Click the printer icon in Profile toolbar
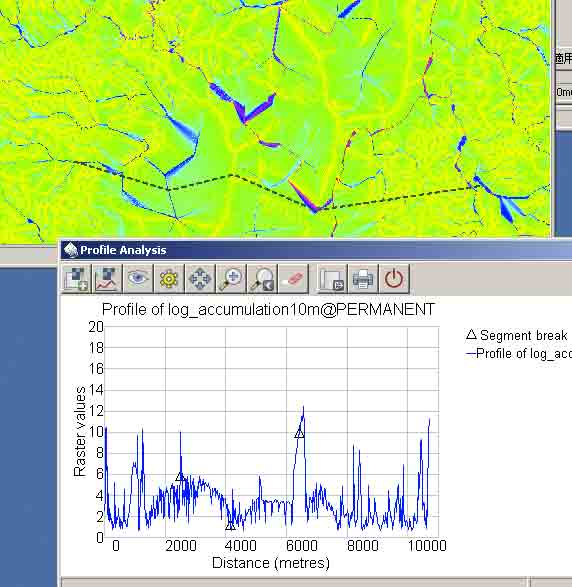This screenshot has height=587, width=572. (363, 279)
